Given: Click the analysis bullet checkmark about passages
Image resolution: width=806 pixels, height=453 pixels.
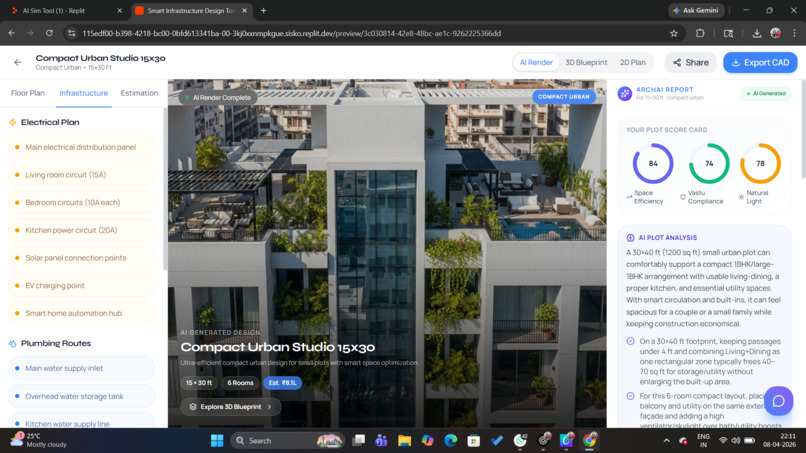Looking at the screenshot, I should click(x=630, y=341).
